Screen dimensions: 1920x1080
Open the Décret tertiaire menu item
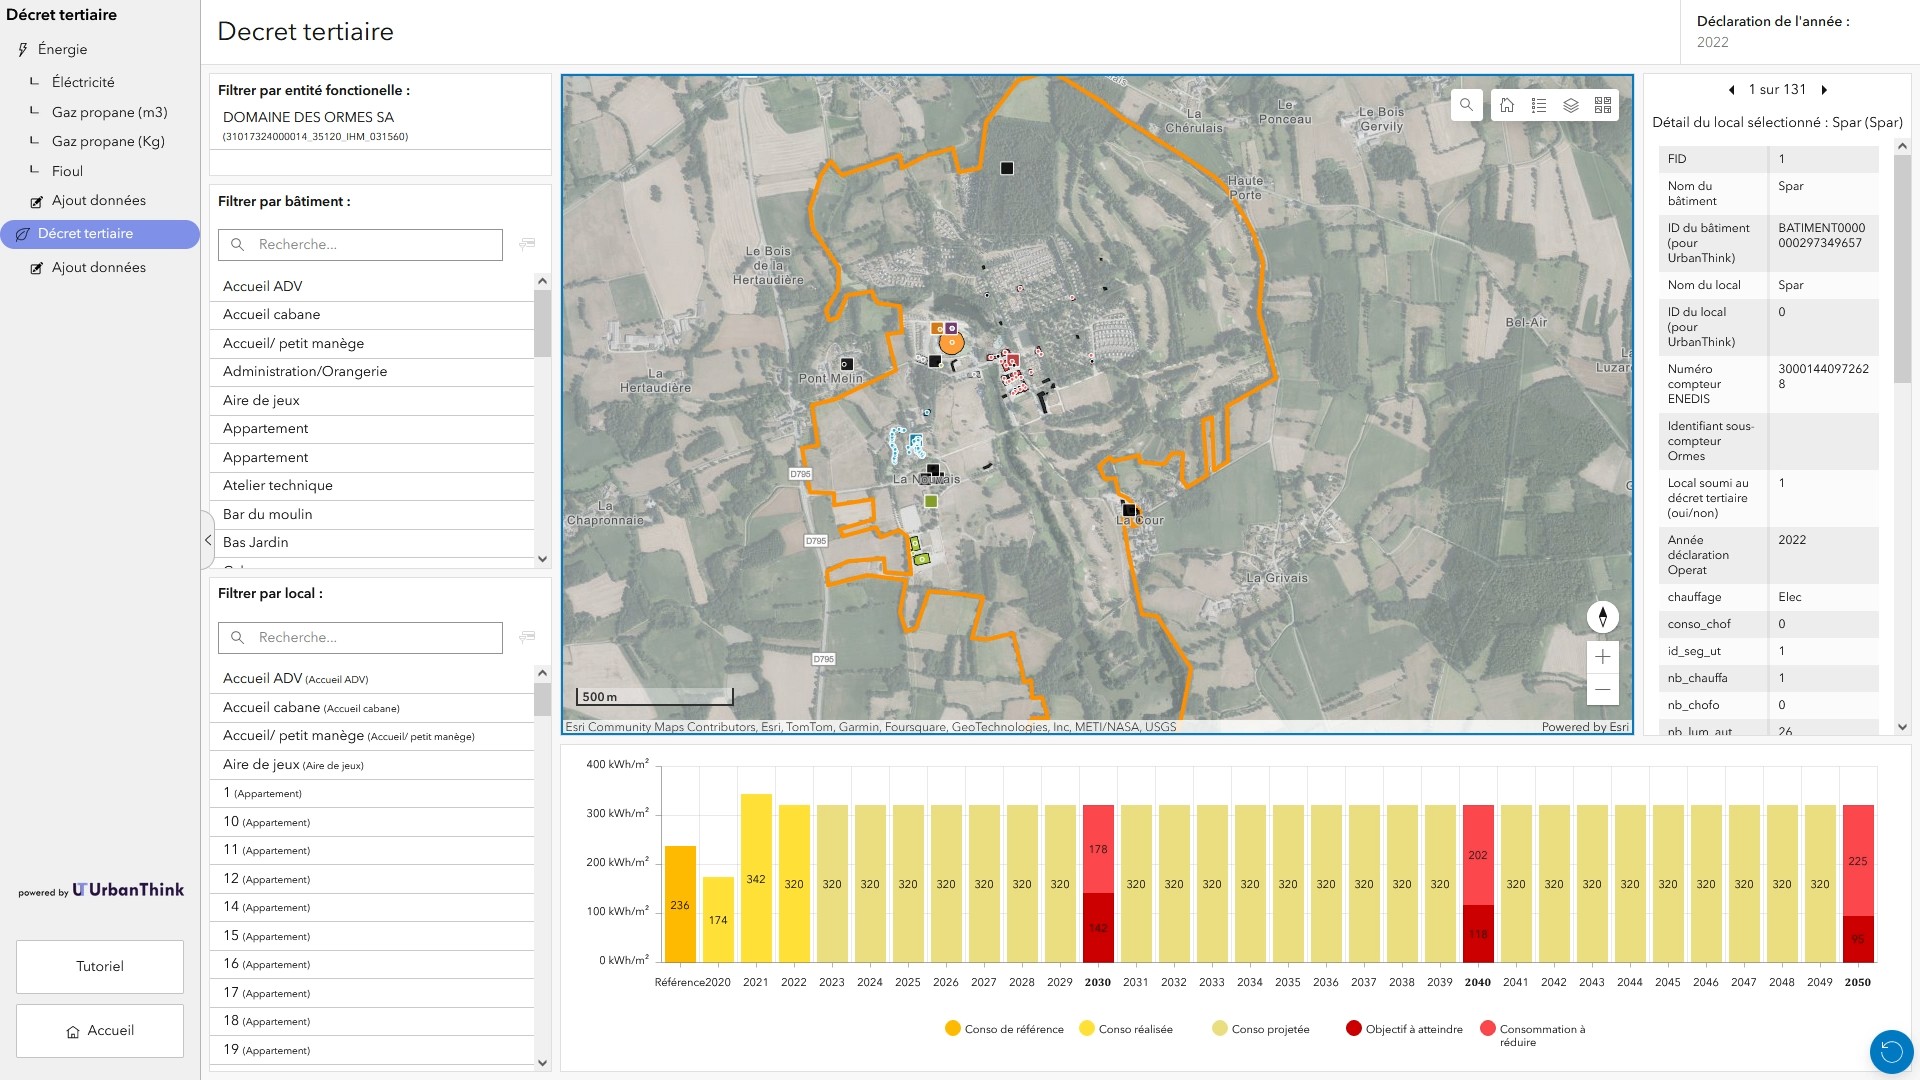(x=85, y=234)
